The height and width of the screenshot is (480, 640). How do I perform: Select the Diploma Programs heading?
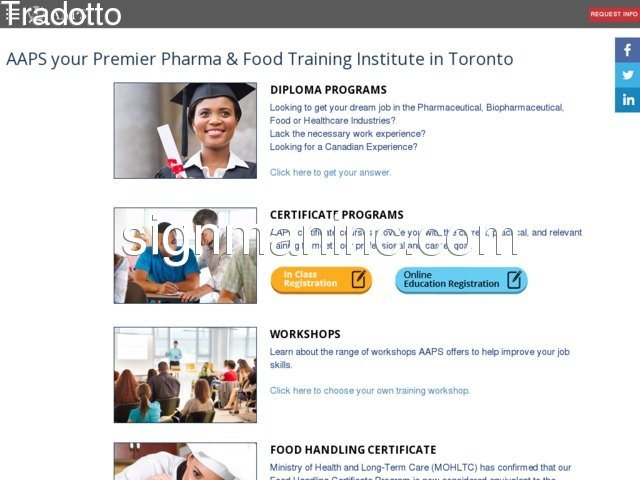328,90
